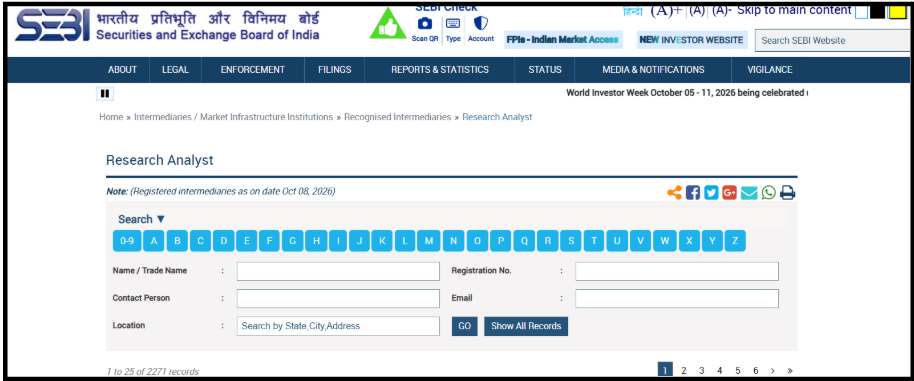This screenshot has height=381, width=914.
Task: Open the ENFORCEMENT menu
Action: click(252, 70)
